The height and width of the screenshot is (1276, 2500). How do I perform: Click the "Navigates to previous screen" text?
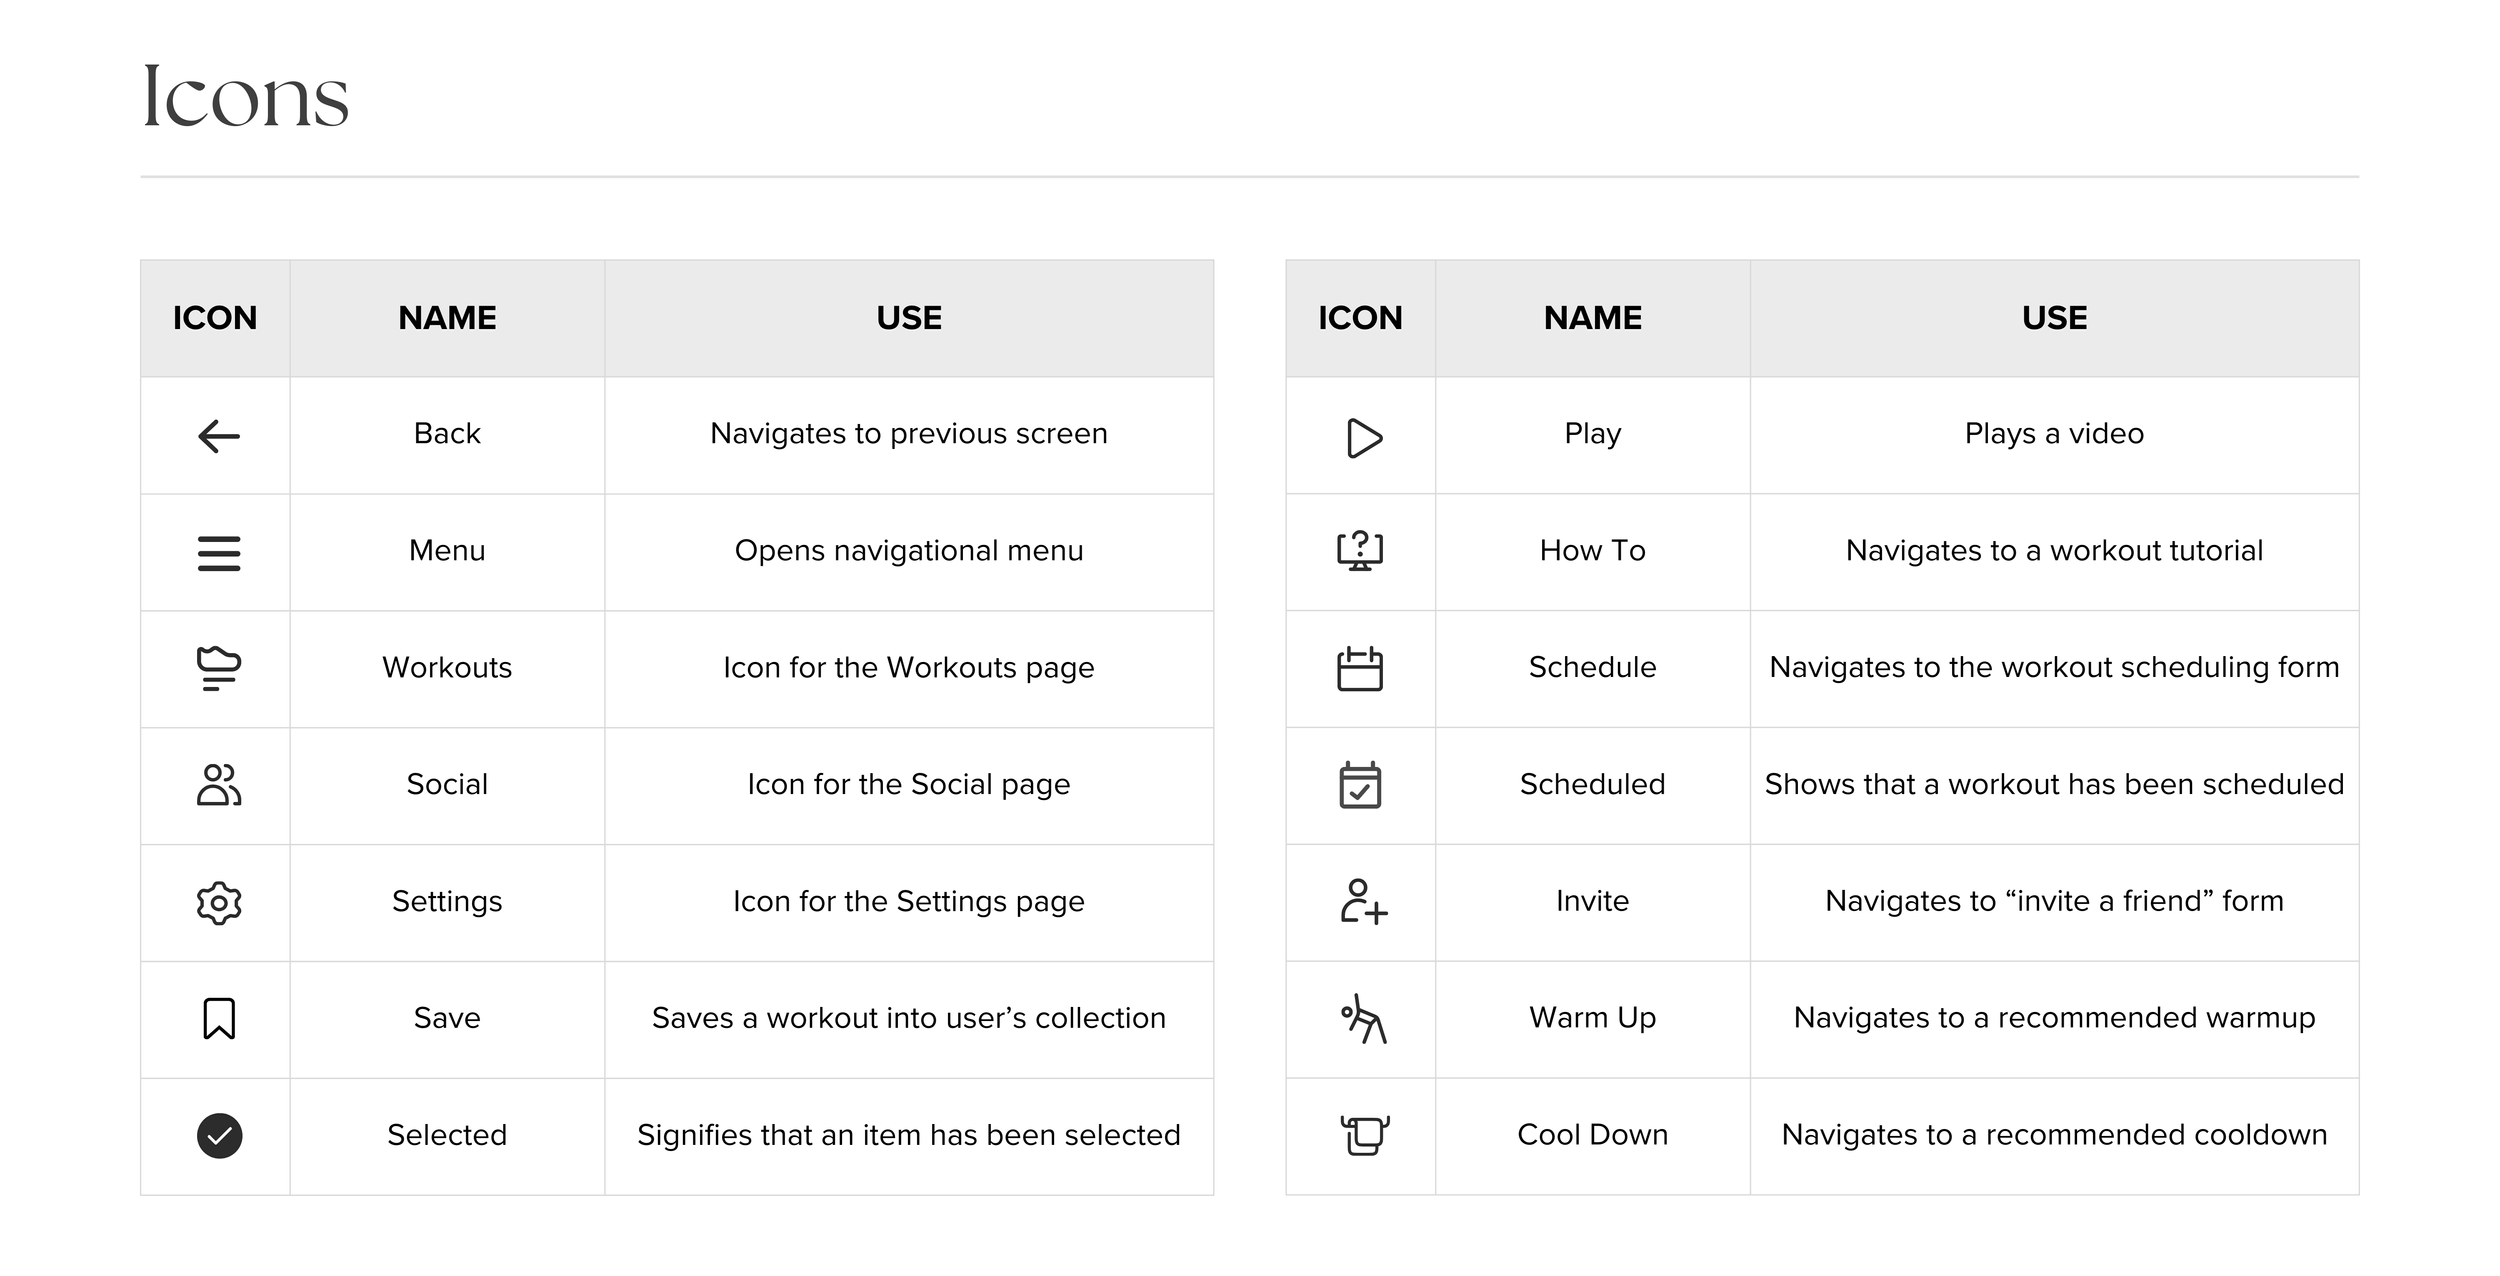908,434
